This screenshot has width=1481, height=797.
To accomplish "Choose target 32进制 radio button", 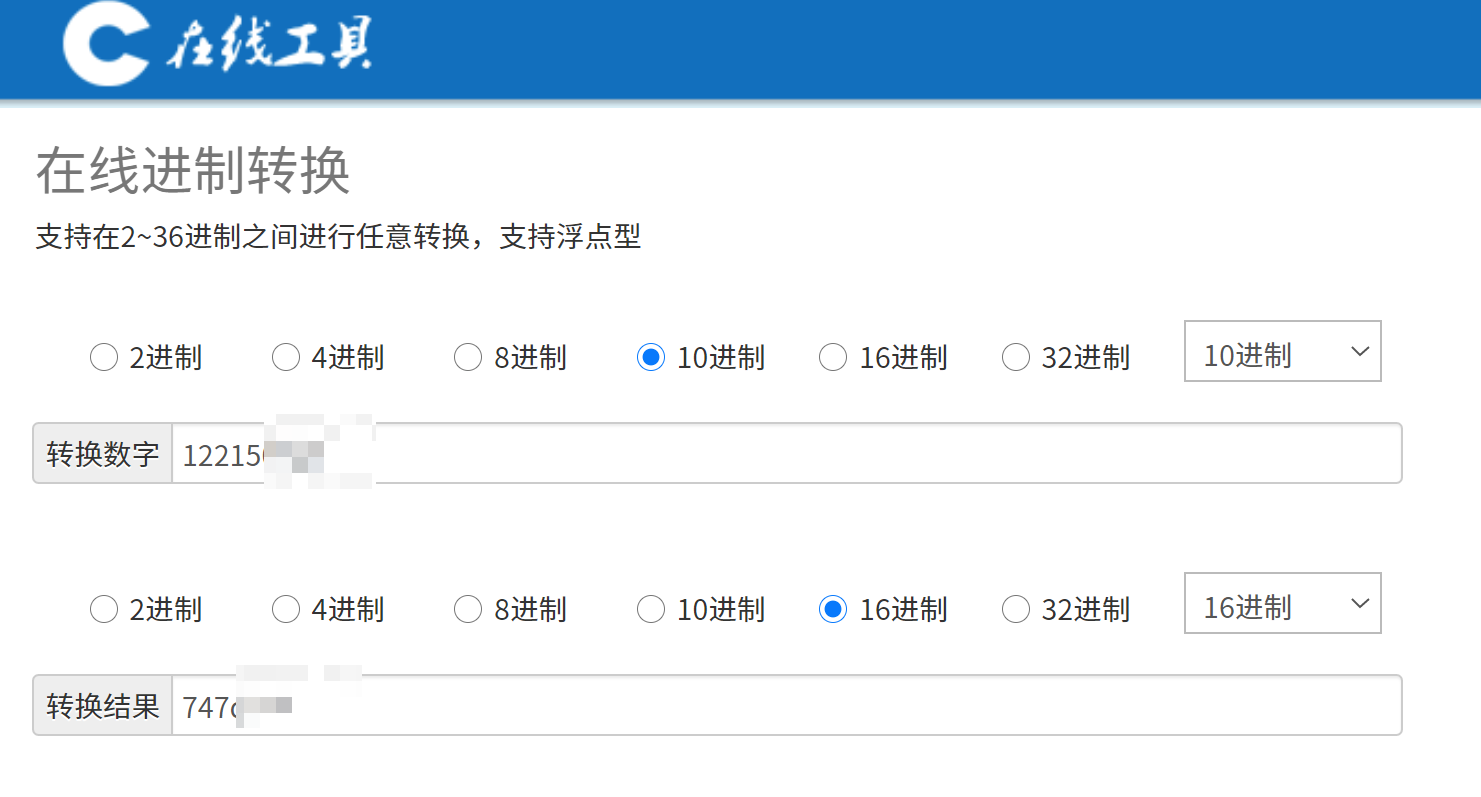I will [1016, 609].
